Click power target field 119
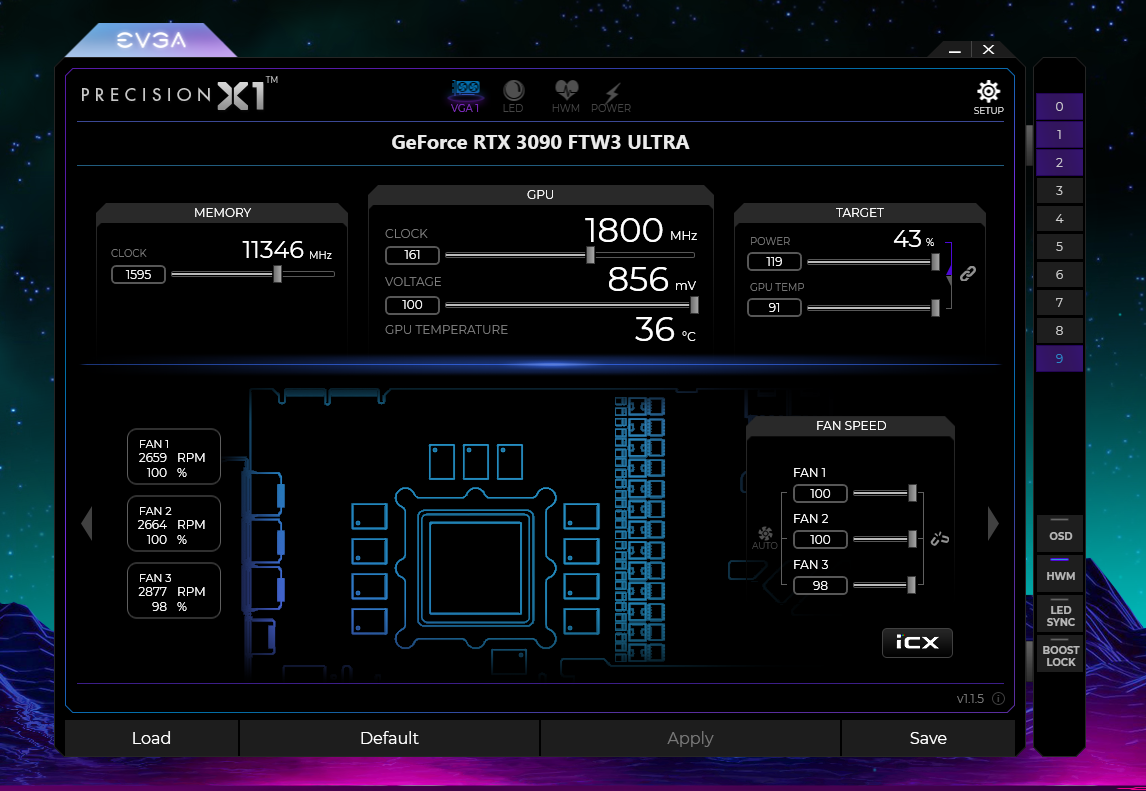The image size is (1146, 791). (x=774, y=262)
